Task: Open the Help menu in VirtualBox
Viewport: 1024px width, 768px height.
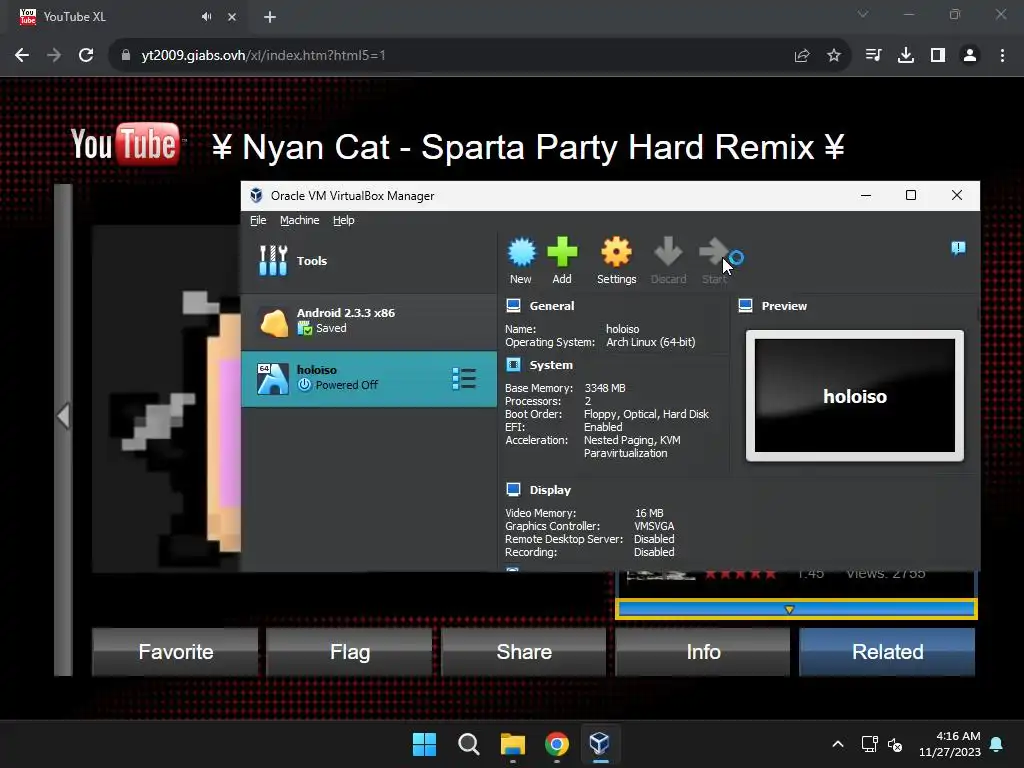Action: pyautogui.click(x=344, y=220)
